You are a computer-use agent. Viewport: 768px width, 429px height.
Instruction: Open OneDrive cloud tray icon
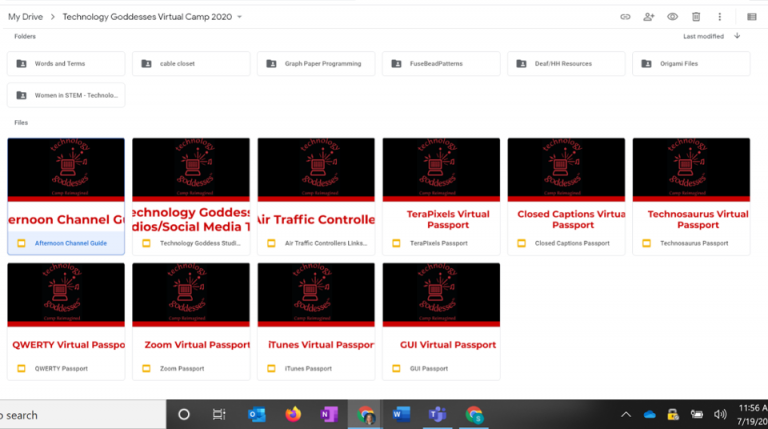click(649, 415)
